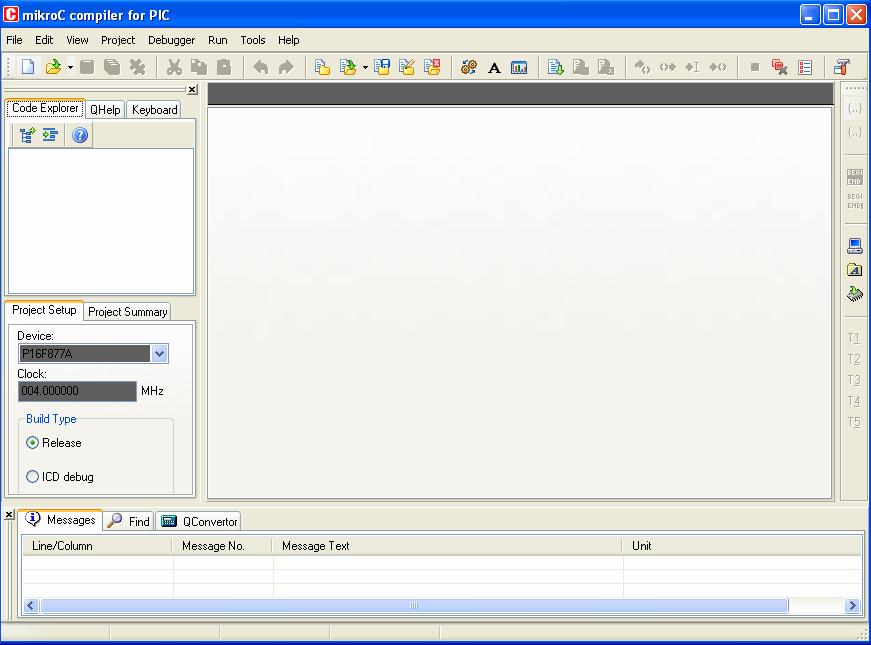Image resolution: width=871 pixels, height=645 pixels.
Task: Switch to the Code Explorer tab
Action: tap(45, 108)
